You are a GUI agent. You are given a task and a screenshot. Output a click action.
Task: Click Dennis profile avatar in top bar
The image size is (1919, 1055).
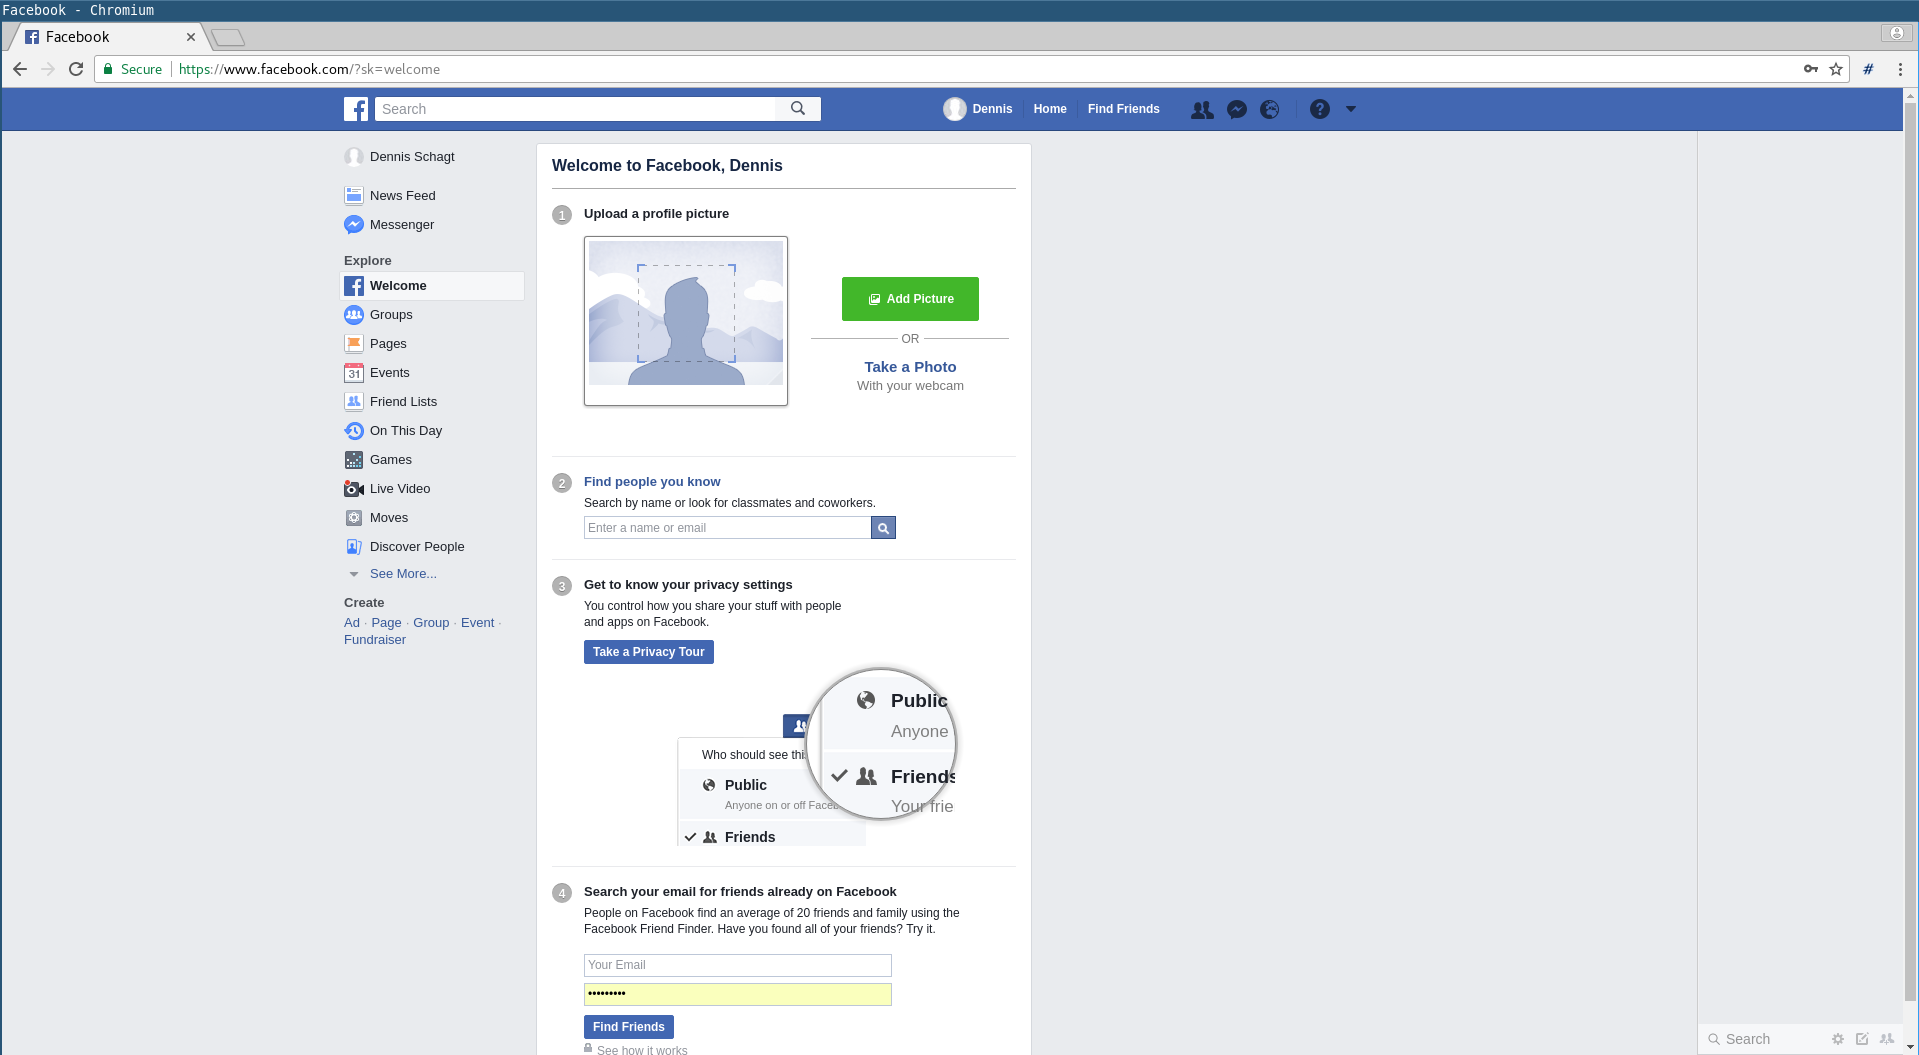point(954,109)
